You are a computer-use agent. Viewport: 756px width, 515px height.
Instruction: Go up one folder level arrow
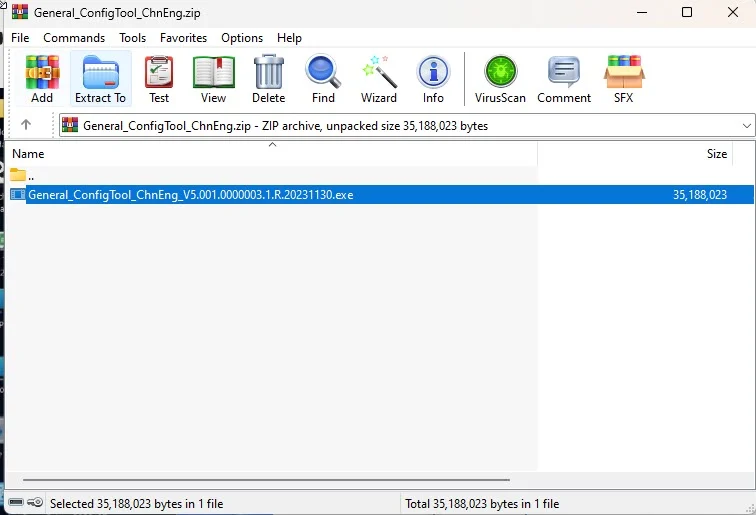[26, 125]
